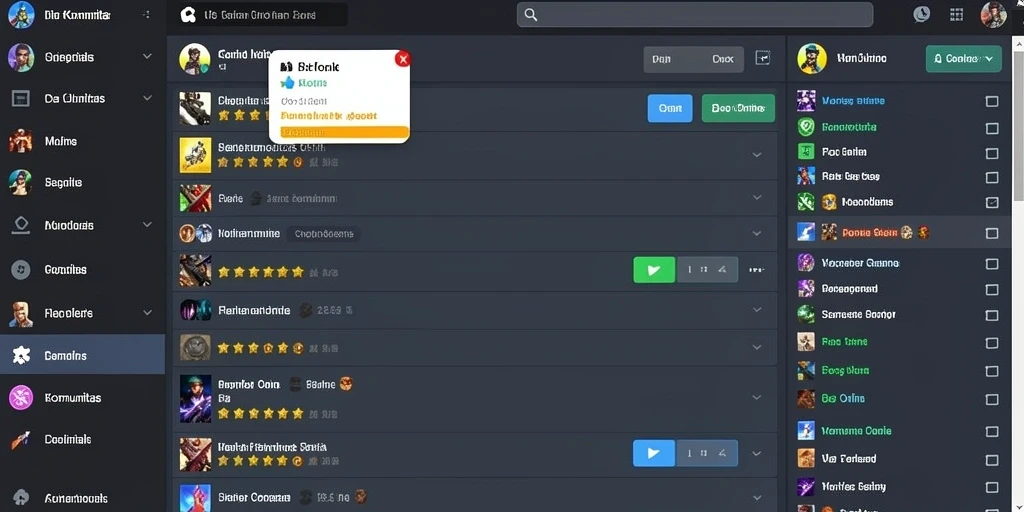Expand the Rartenandride row chevron
The width and height of the screenshot is (1024, 512).
tap(757, 310)
